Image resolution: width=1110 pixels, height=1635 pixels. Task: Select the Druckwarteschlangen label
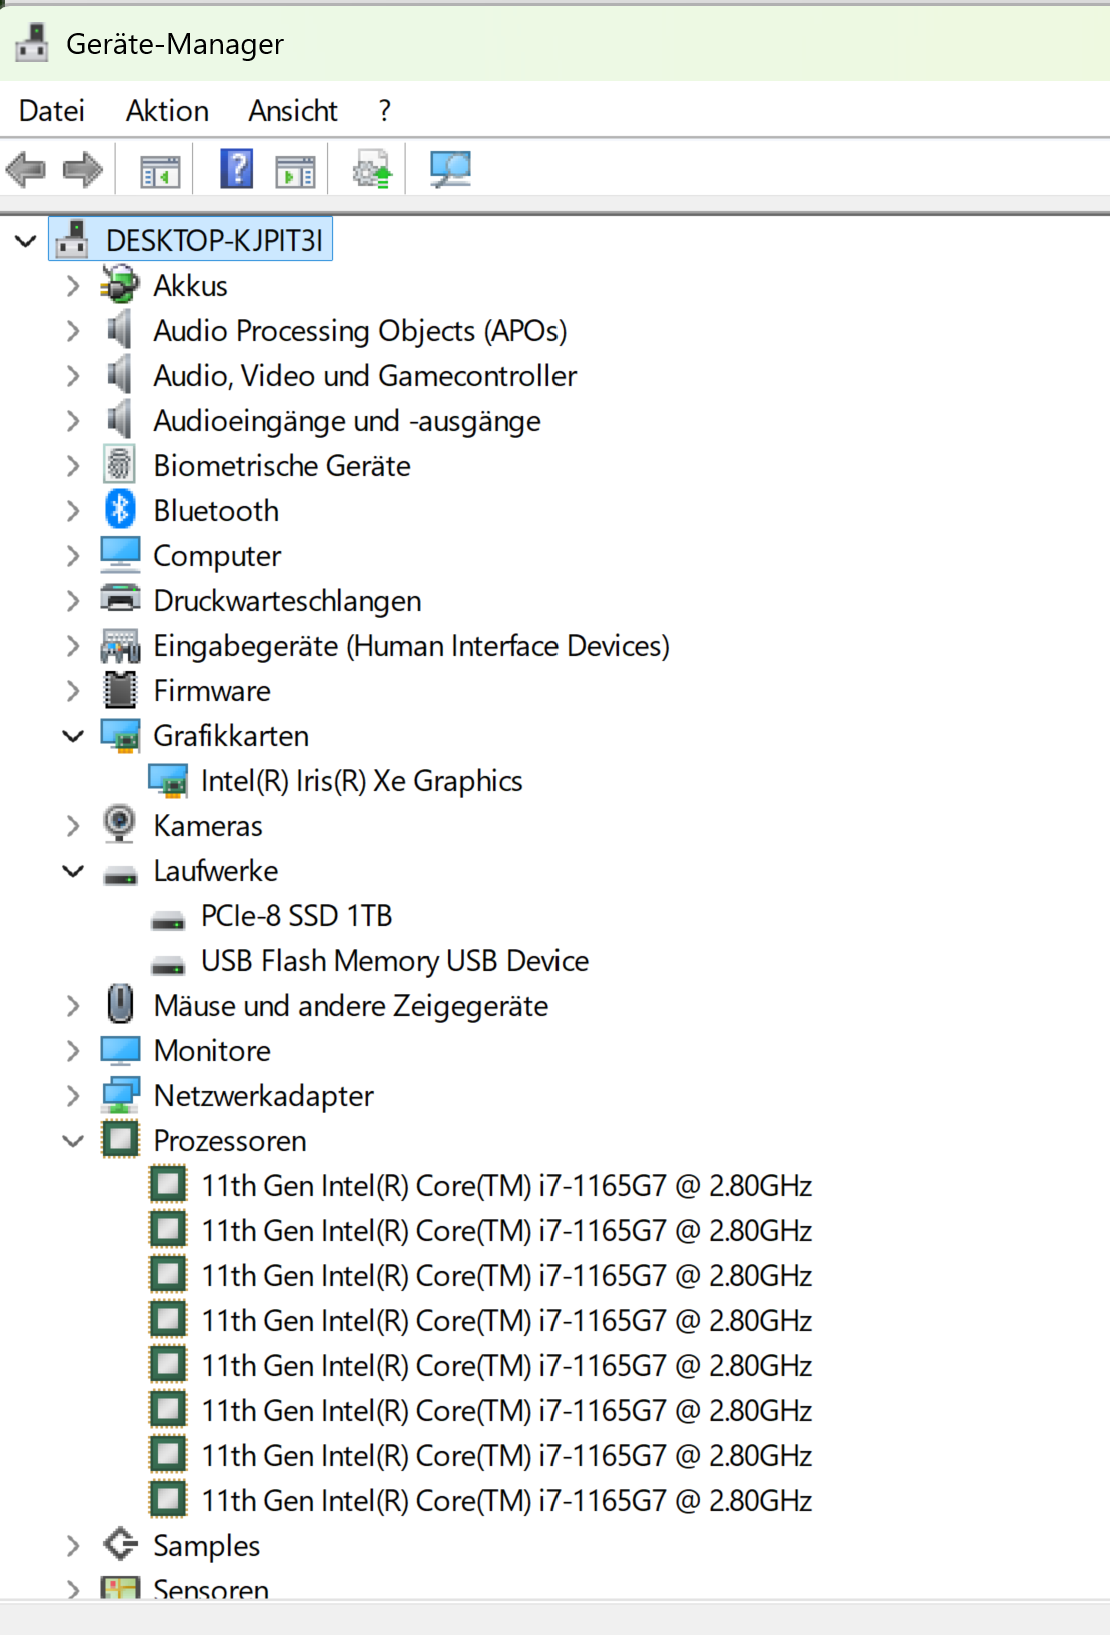coord(287,601)
